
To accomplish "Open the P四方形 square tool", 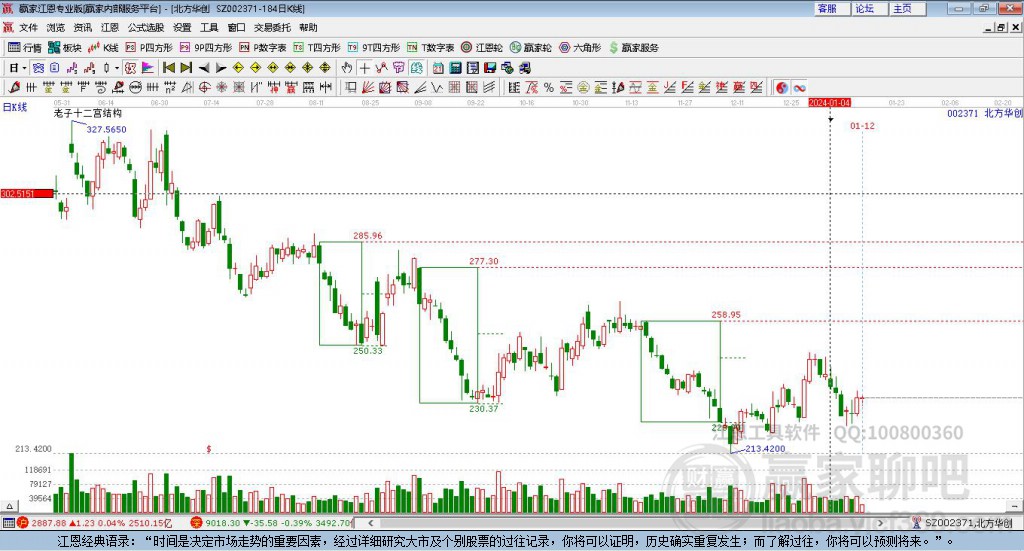I will click(149, 48).
